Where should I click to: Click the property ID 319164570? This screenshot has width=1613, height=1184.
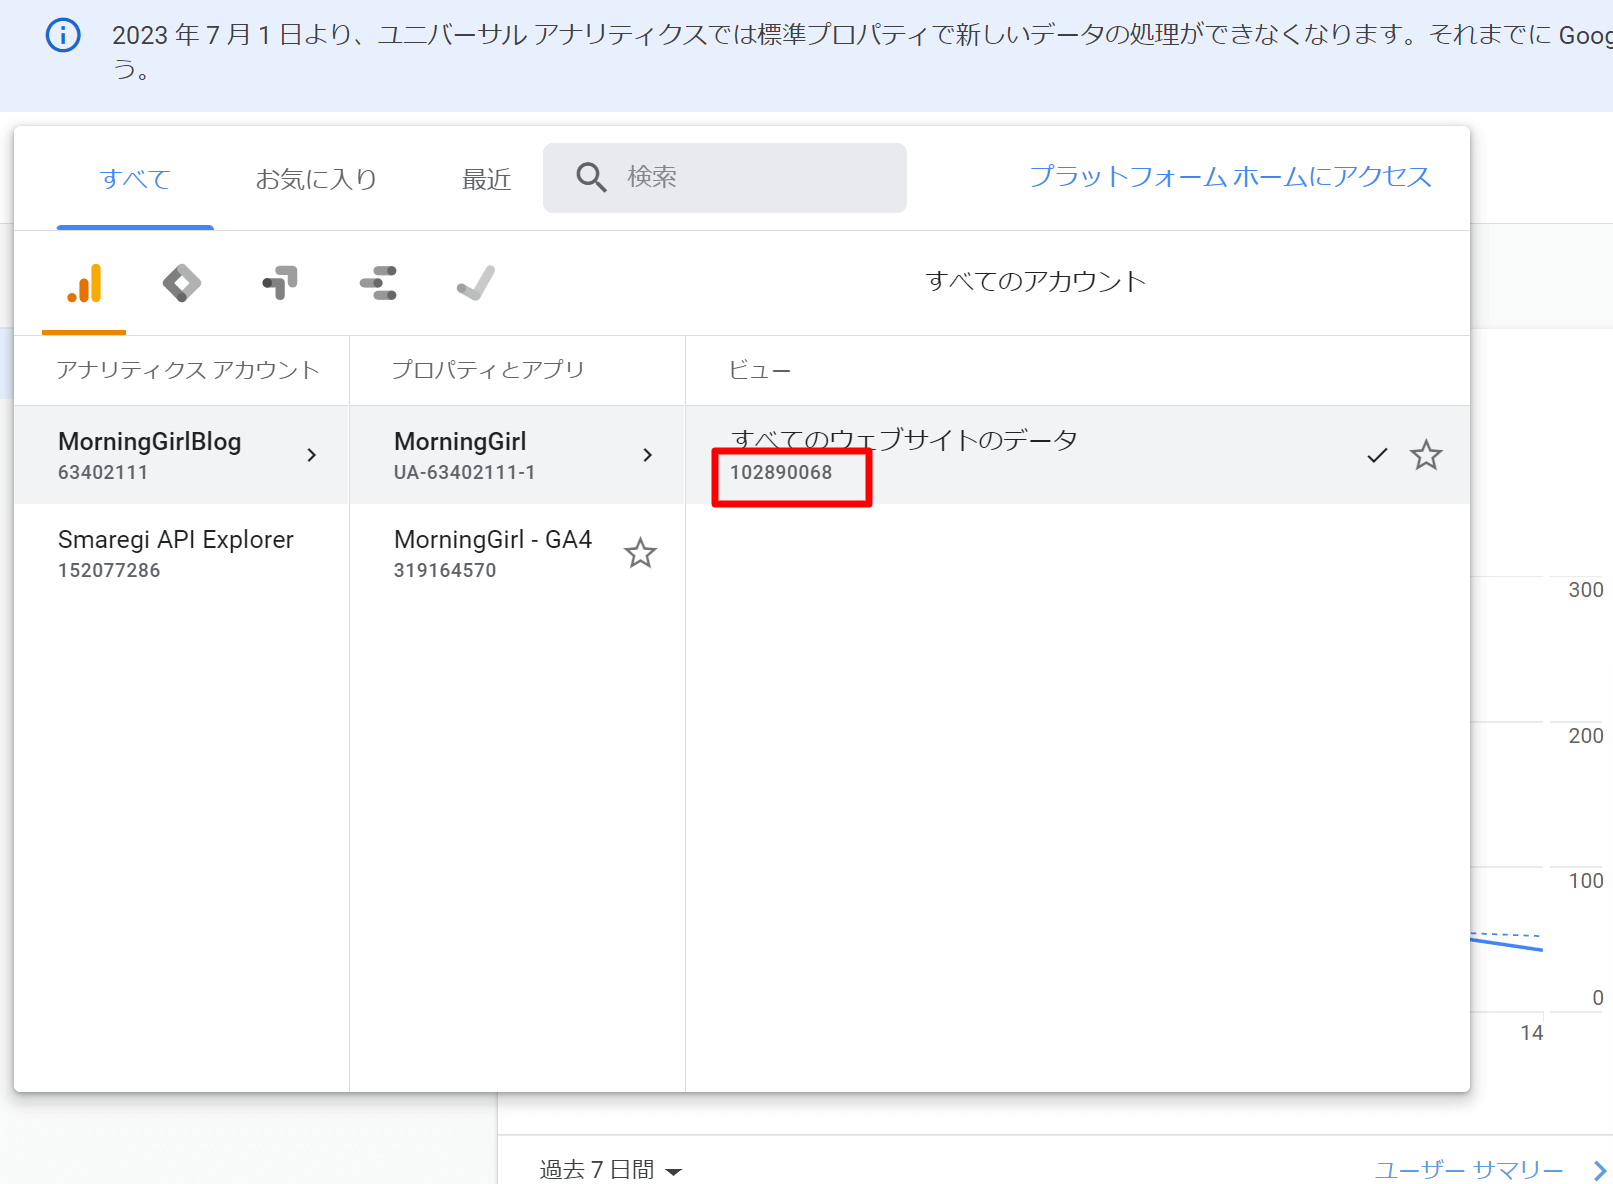445,570
